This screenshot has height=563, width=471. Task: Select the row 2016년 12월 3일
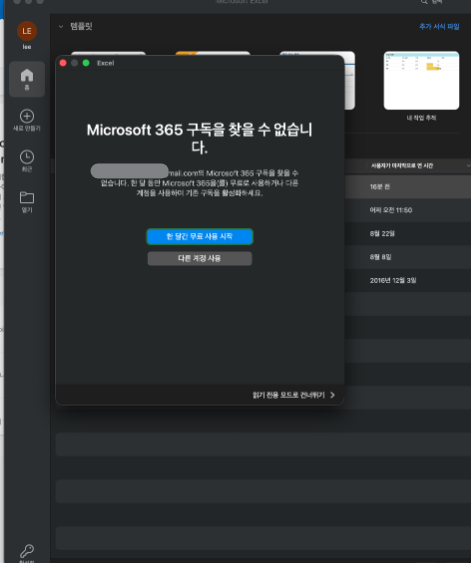click(408, 280)
